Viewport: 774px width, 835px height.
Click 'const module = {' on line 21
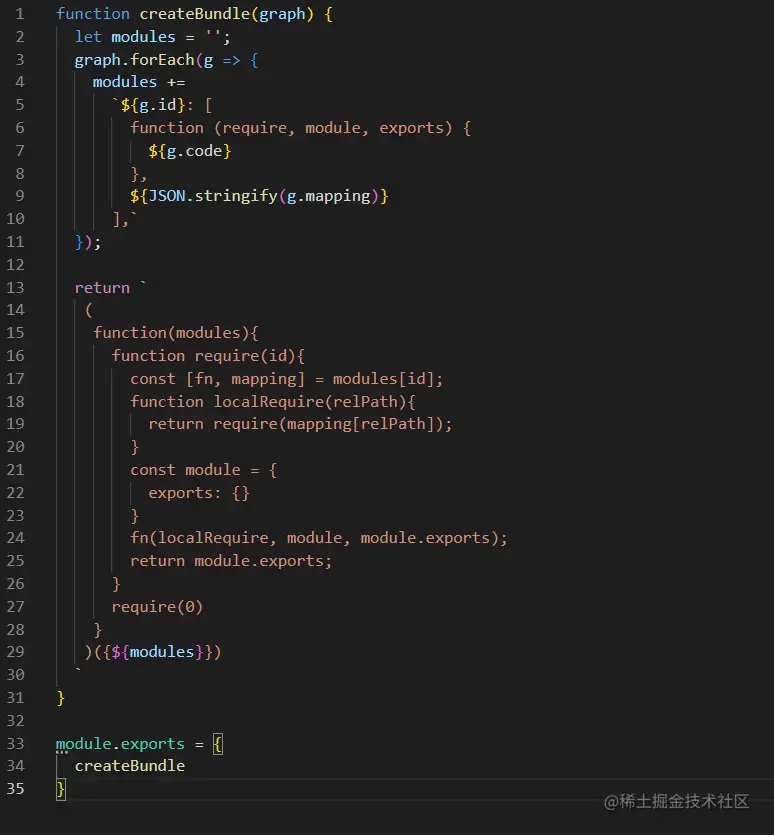pyautogui.click(x=203, y=470)
